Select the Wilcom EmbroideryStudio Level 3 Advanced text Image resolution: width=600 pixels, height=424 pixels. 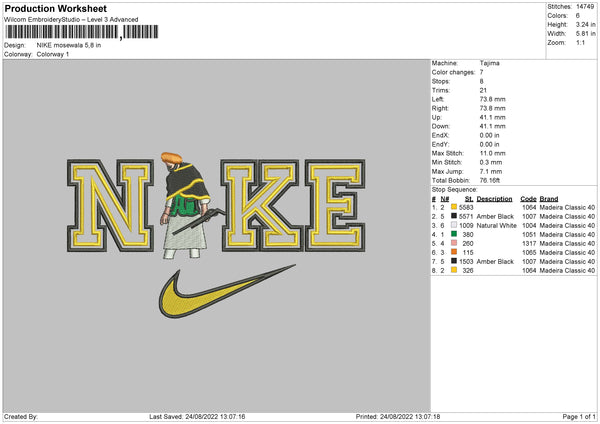coord(71,20)
